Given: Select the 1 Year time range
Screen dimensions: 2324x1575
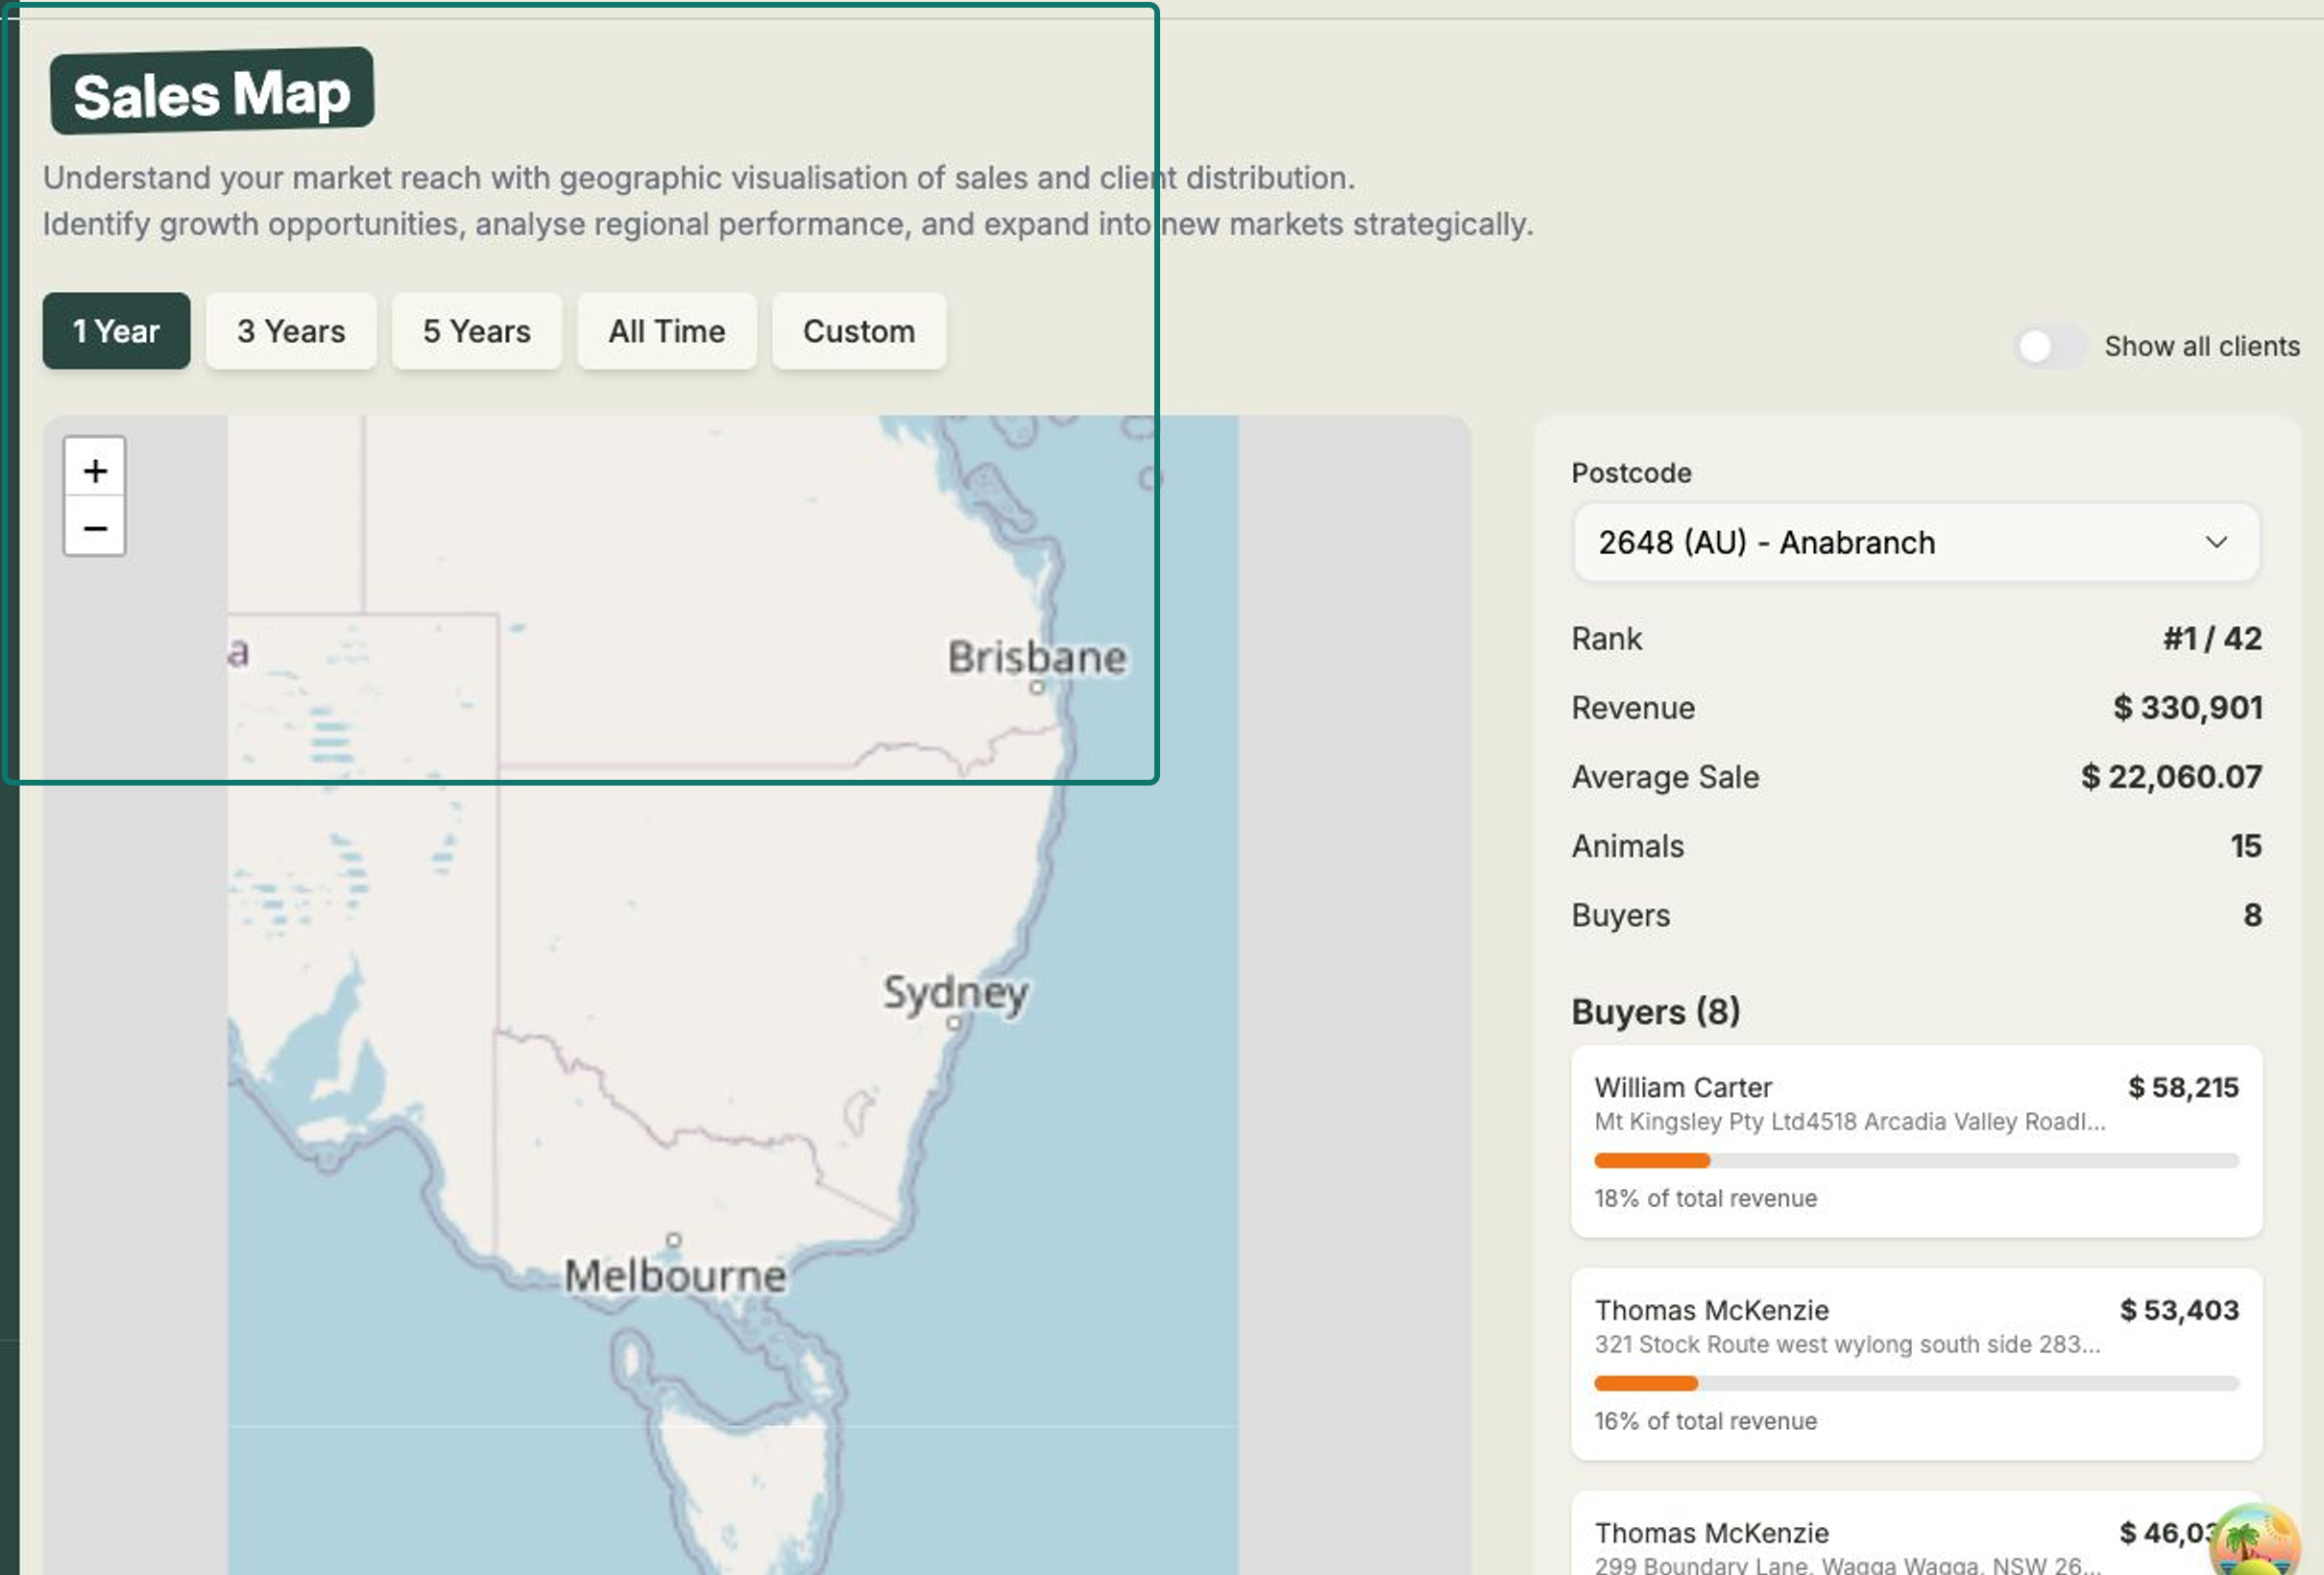Looking at the screenshot, I should tap(116, 331).
